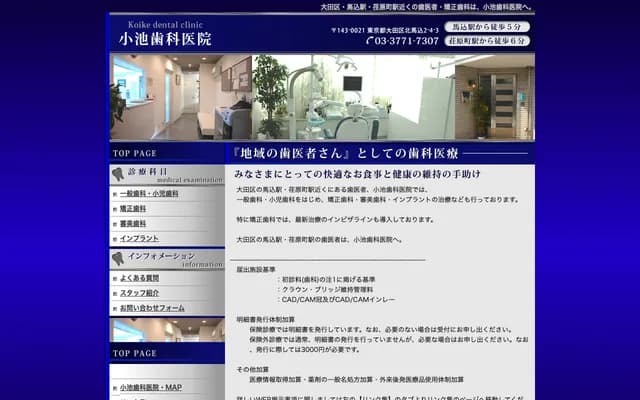View the スタッフ紹介 page

(x=139, y=293)
